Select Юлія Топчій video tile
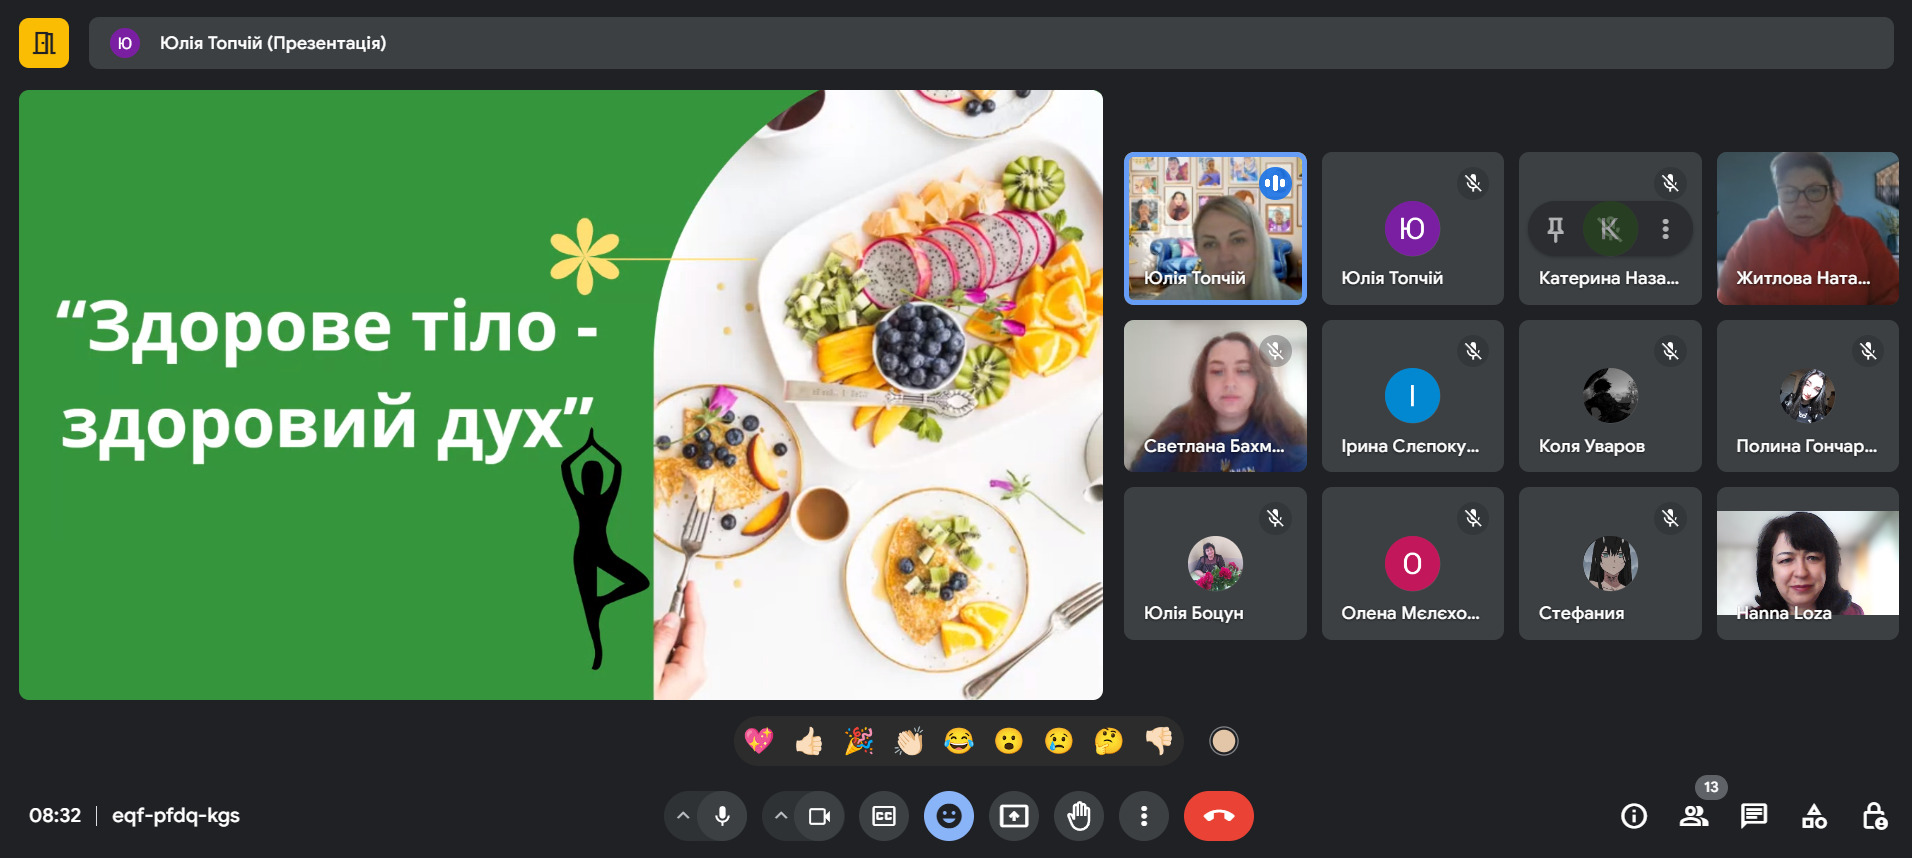The width and height of the screenshot is (1912, 858). [1215, 228]
